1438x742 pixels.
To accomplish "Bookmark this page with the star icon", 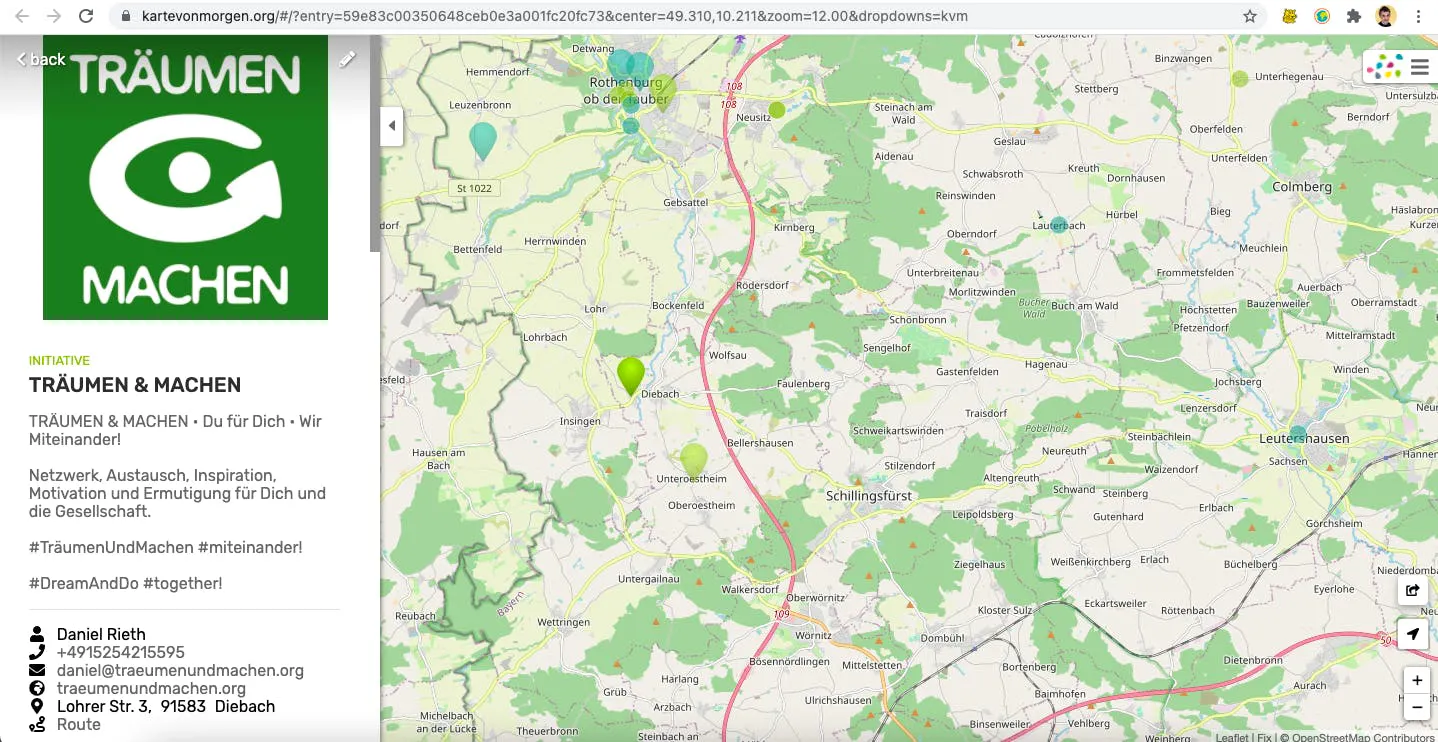I will click(x=1250, y=16).
